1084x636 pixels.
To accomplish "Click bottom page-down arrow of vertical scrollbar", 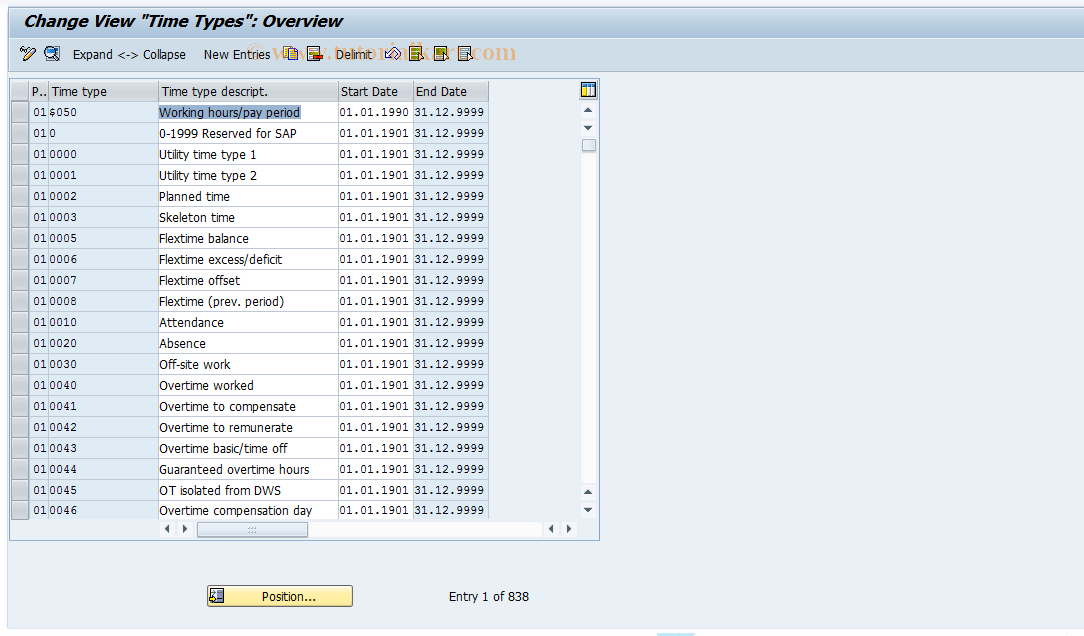I will [x=588, y=510].
